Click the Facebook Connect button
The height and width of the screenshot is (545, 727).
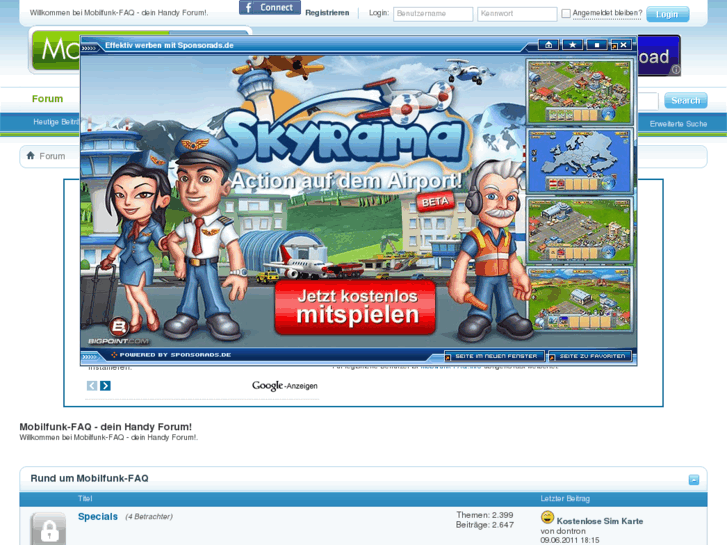[270, 7]
